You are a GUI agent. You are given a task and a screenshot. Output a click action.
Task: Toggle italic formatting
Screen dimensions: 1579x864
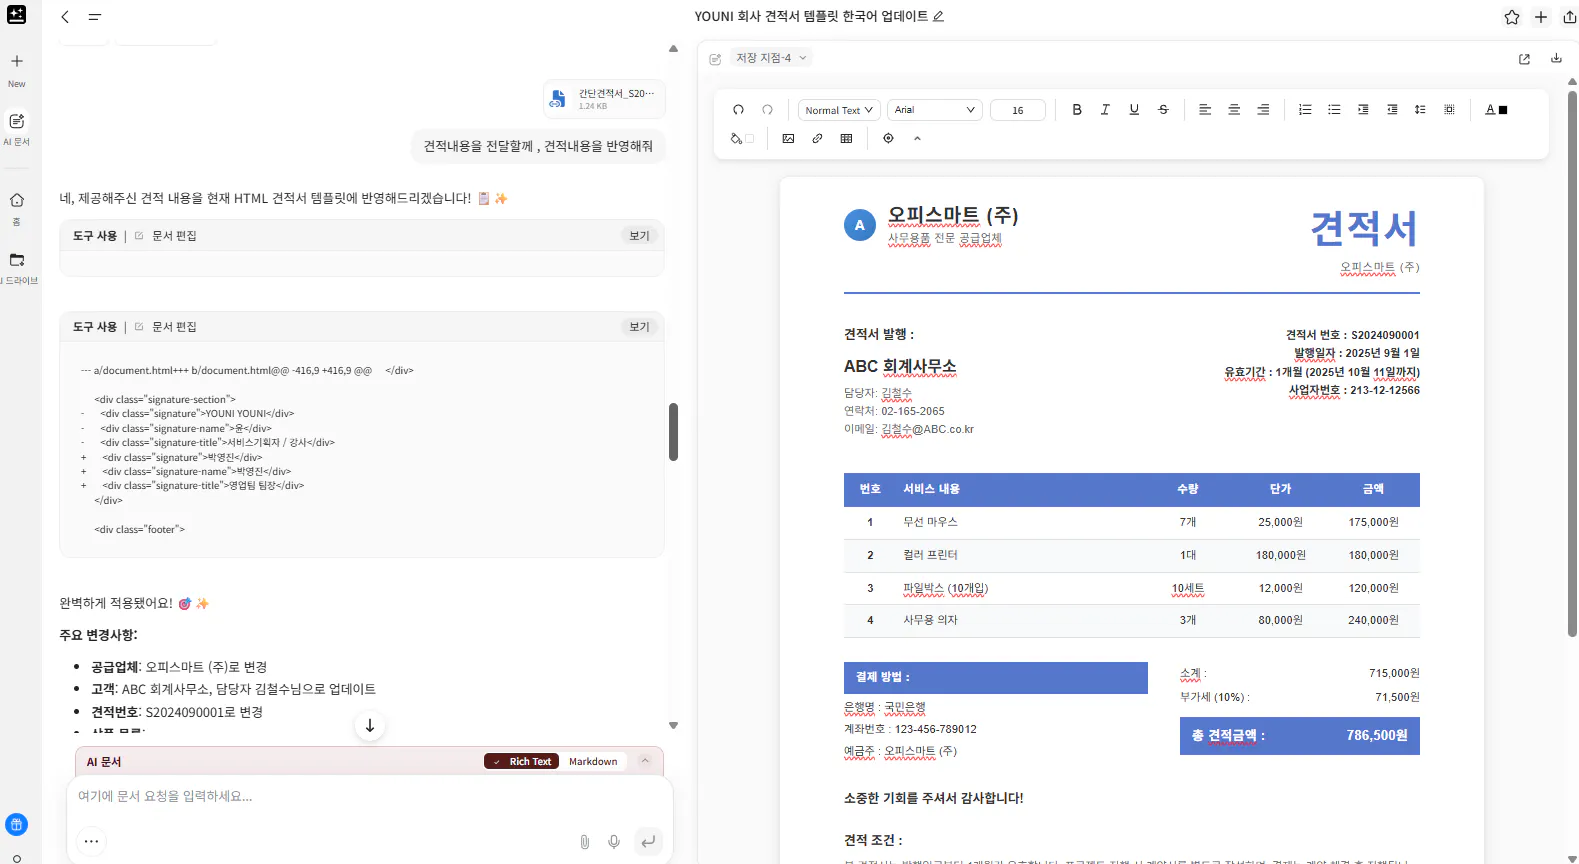[1105, 110]
